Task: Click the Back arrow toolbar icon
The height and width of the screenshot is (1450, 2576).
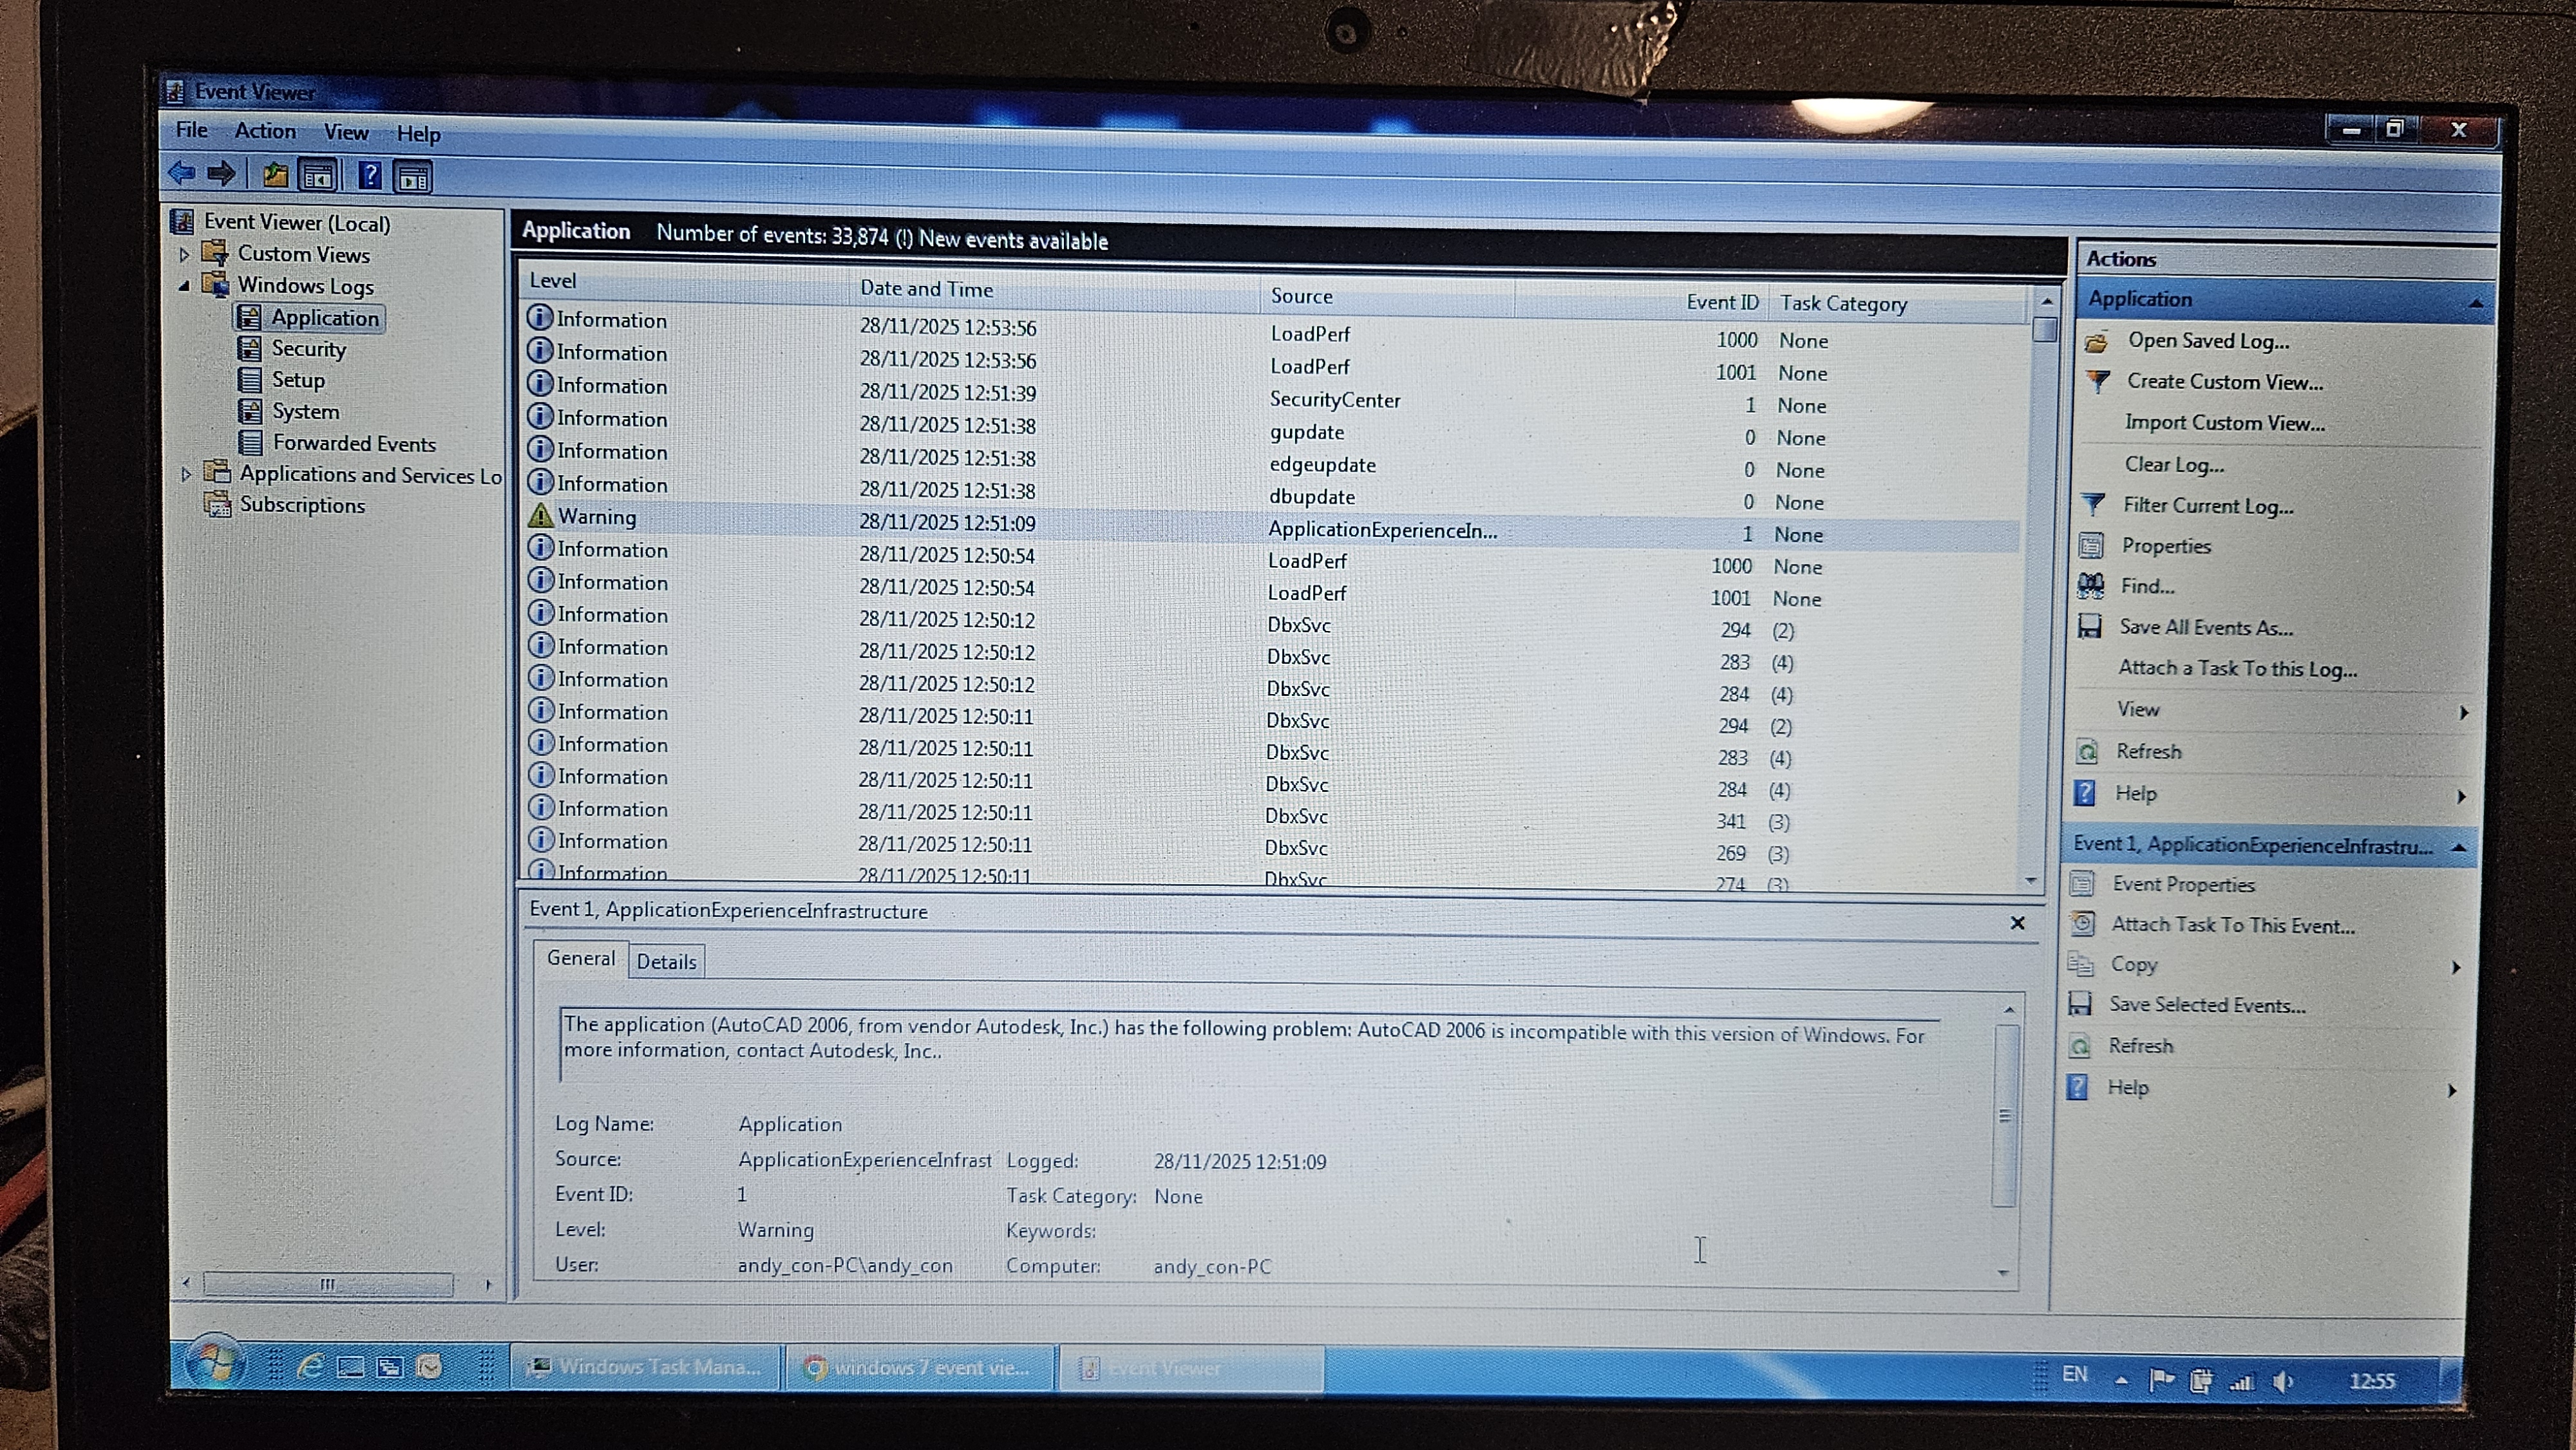Action: coord(182,173)
